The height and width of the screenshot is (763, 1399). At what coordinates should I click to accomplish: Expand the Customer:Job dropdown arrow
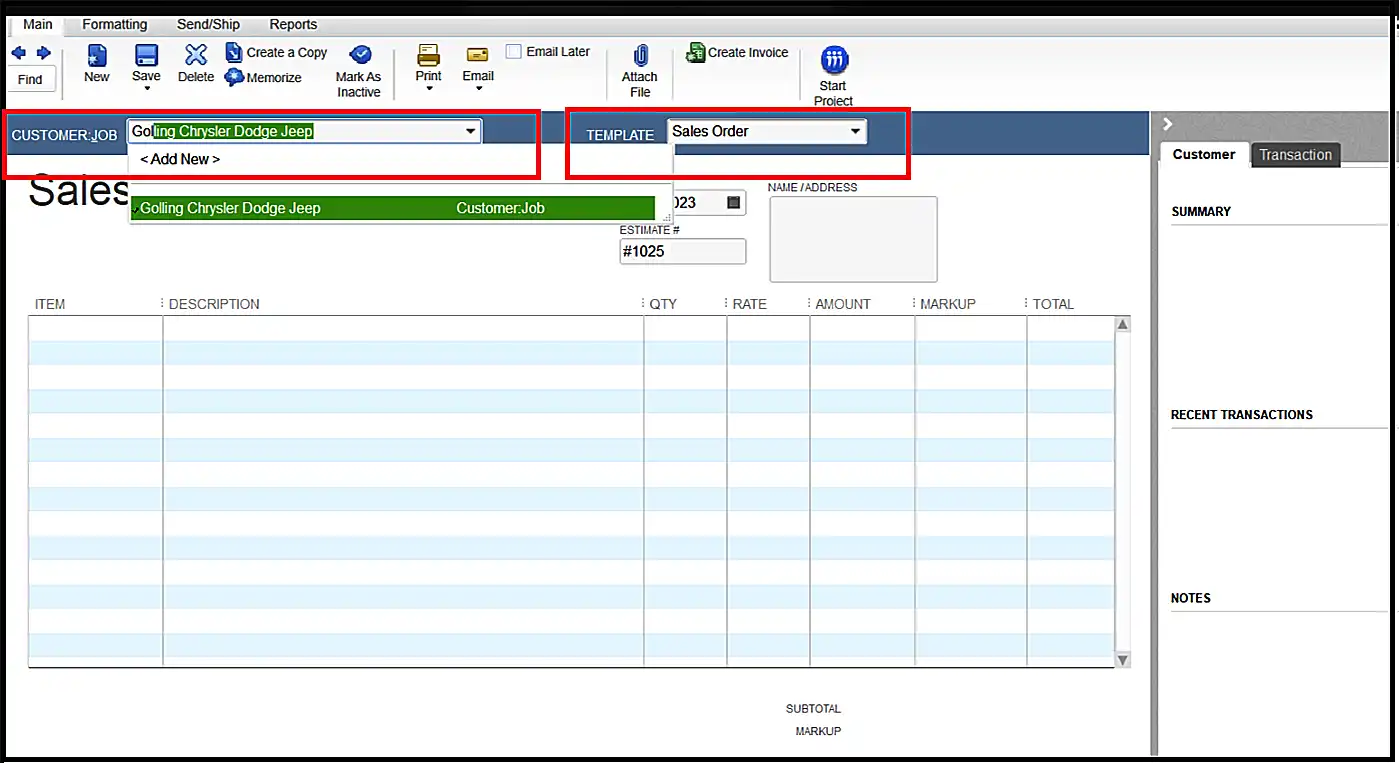470,131
